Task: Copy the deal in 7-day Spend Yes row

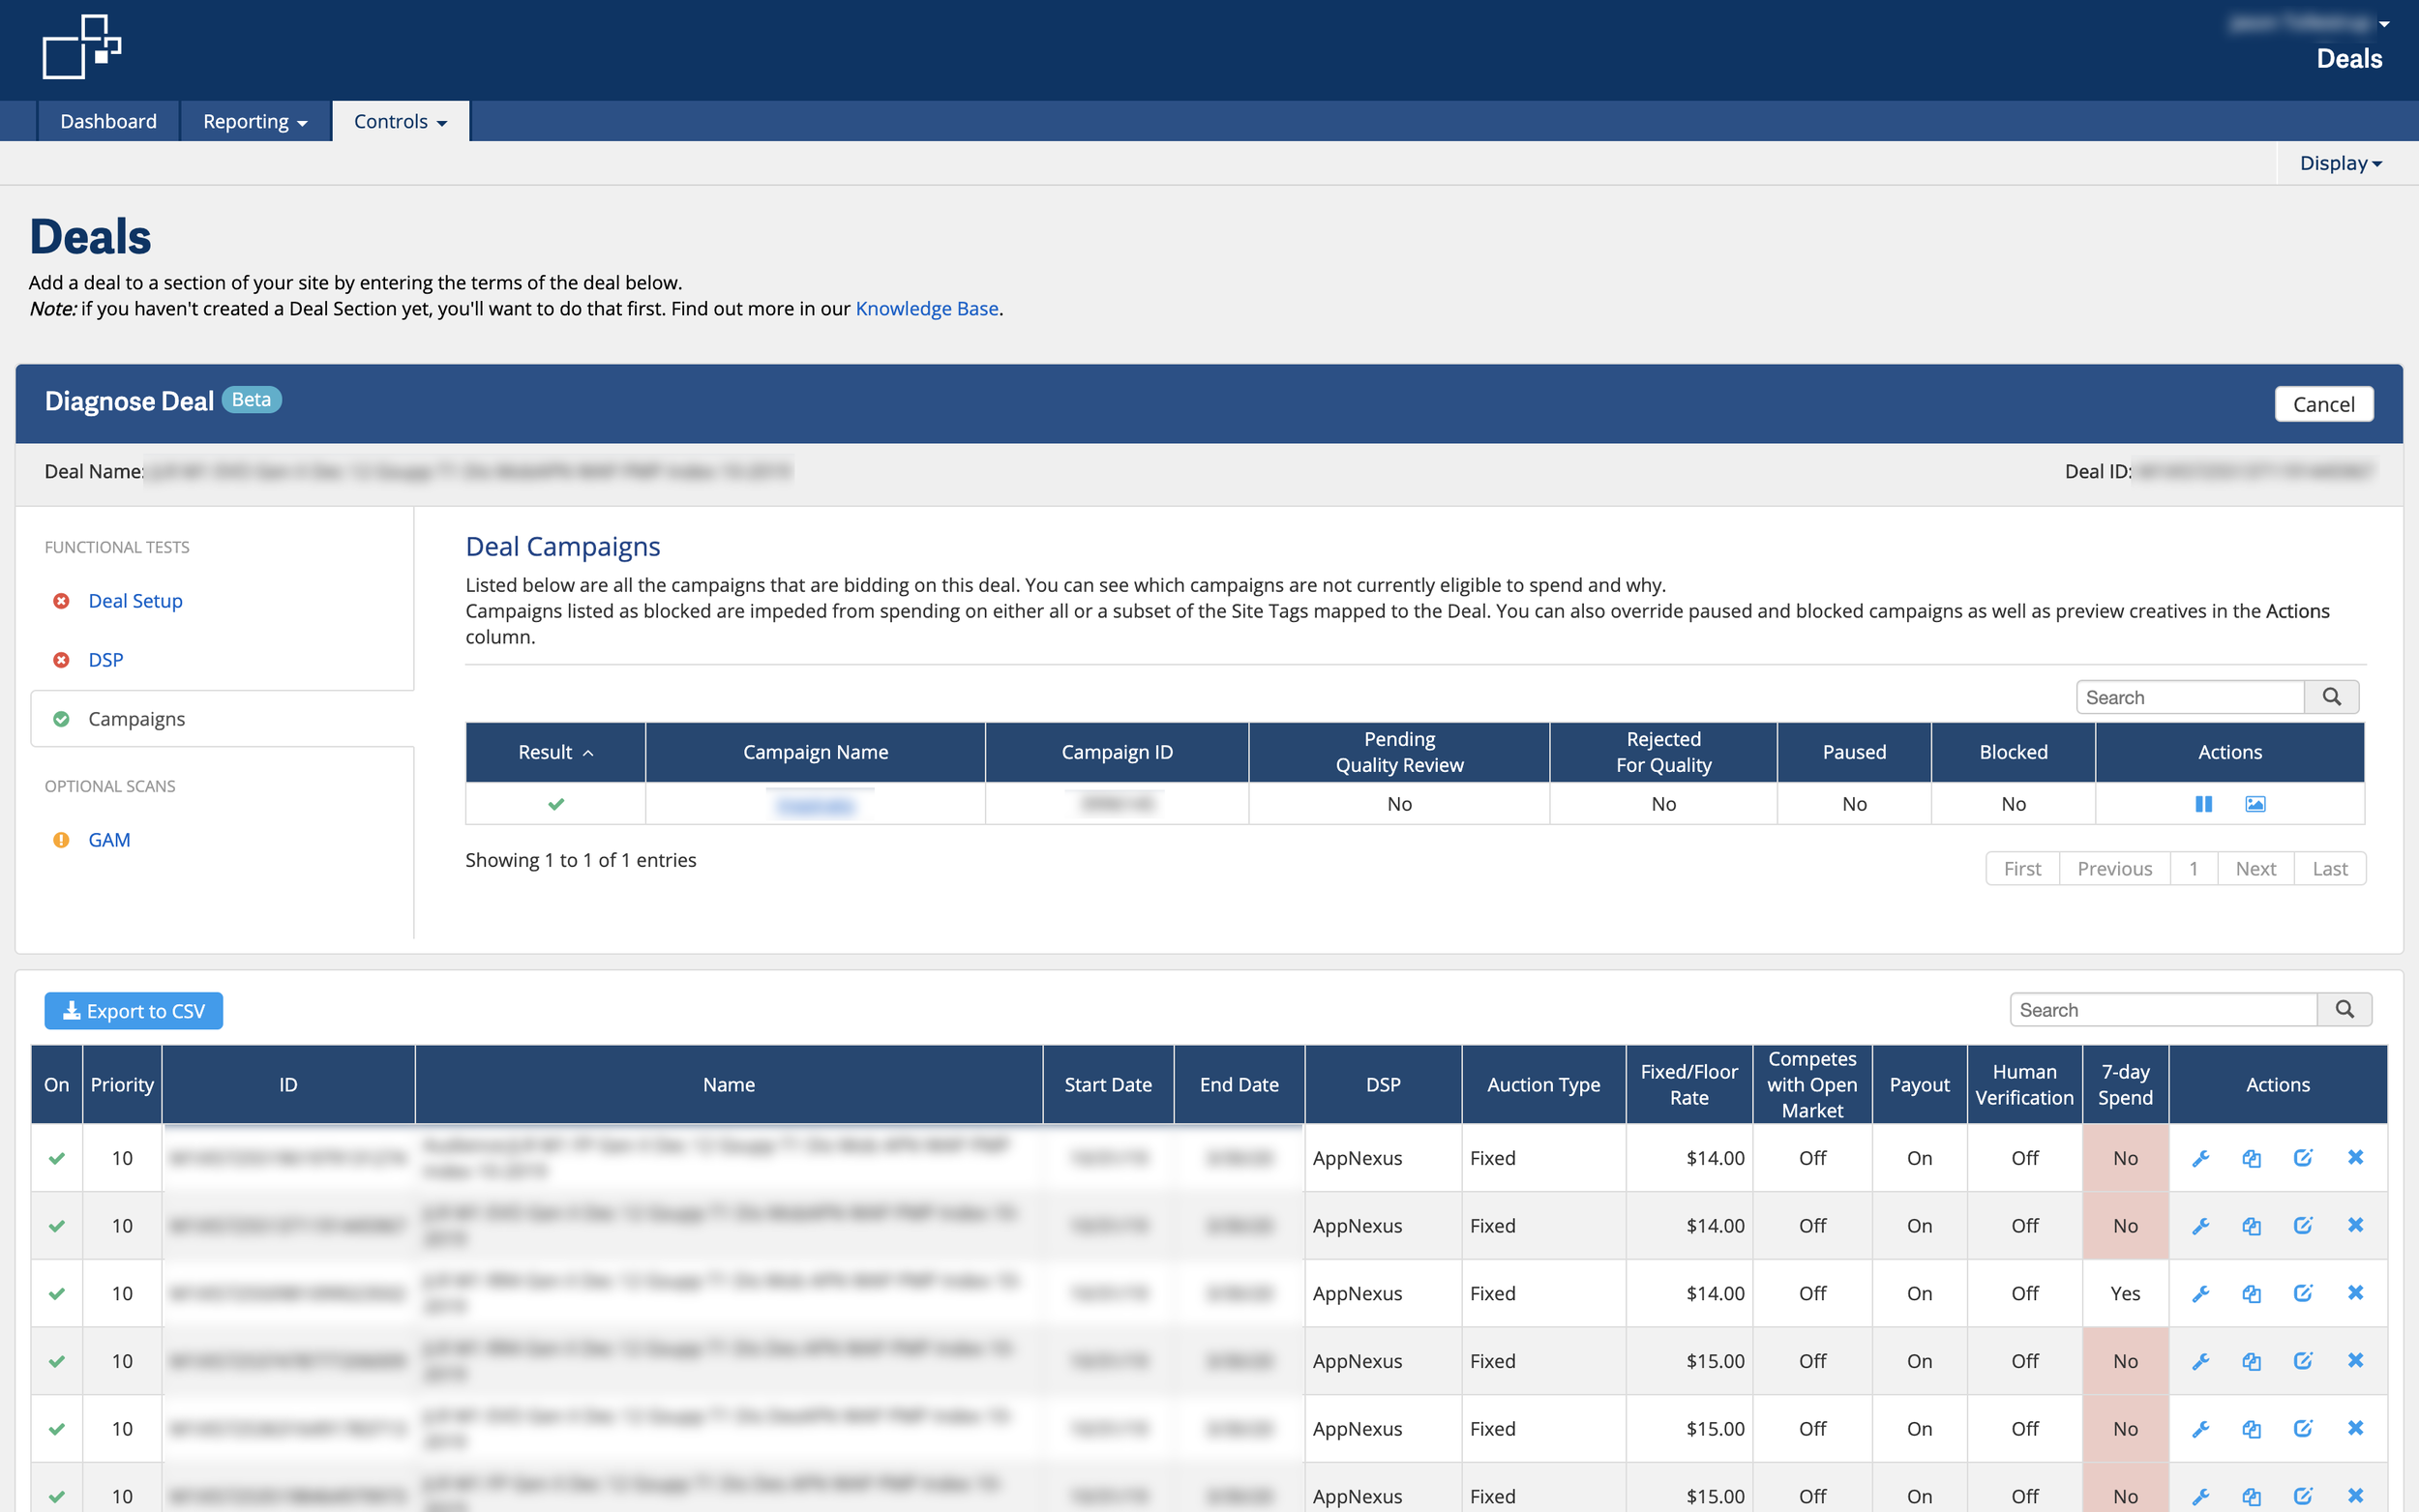Action: tap(2252, 1293)
